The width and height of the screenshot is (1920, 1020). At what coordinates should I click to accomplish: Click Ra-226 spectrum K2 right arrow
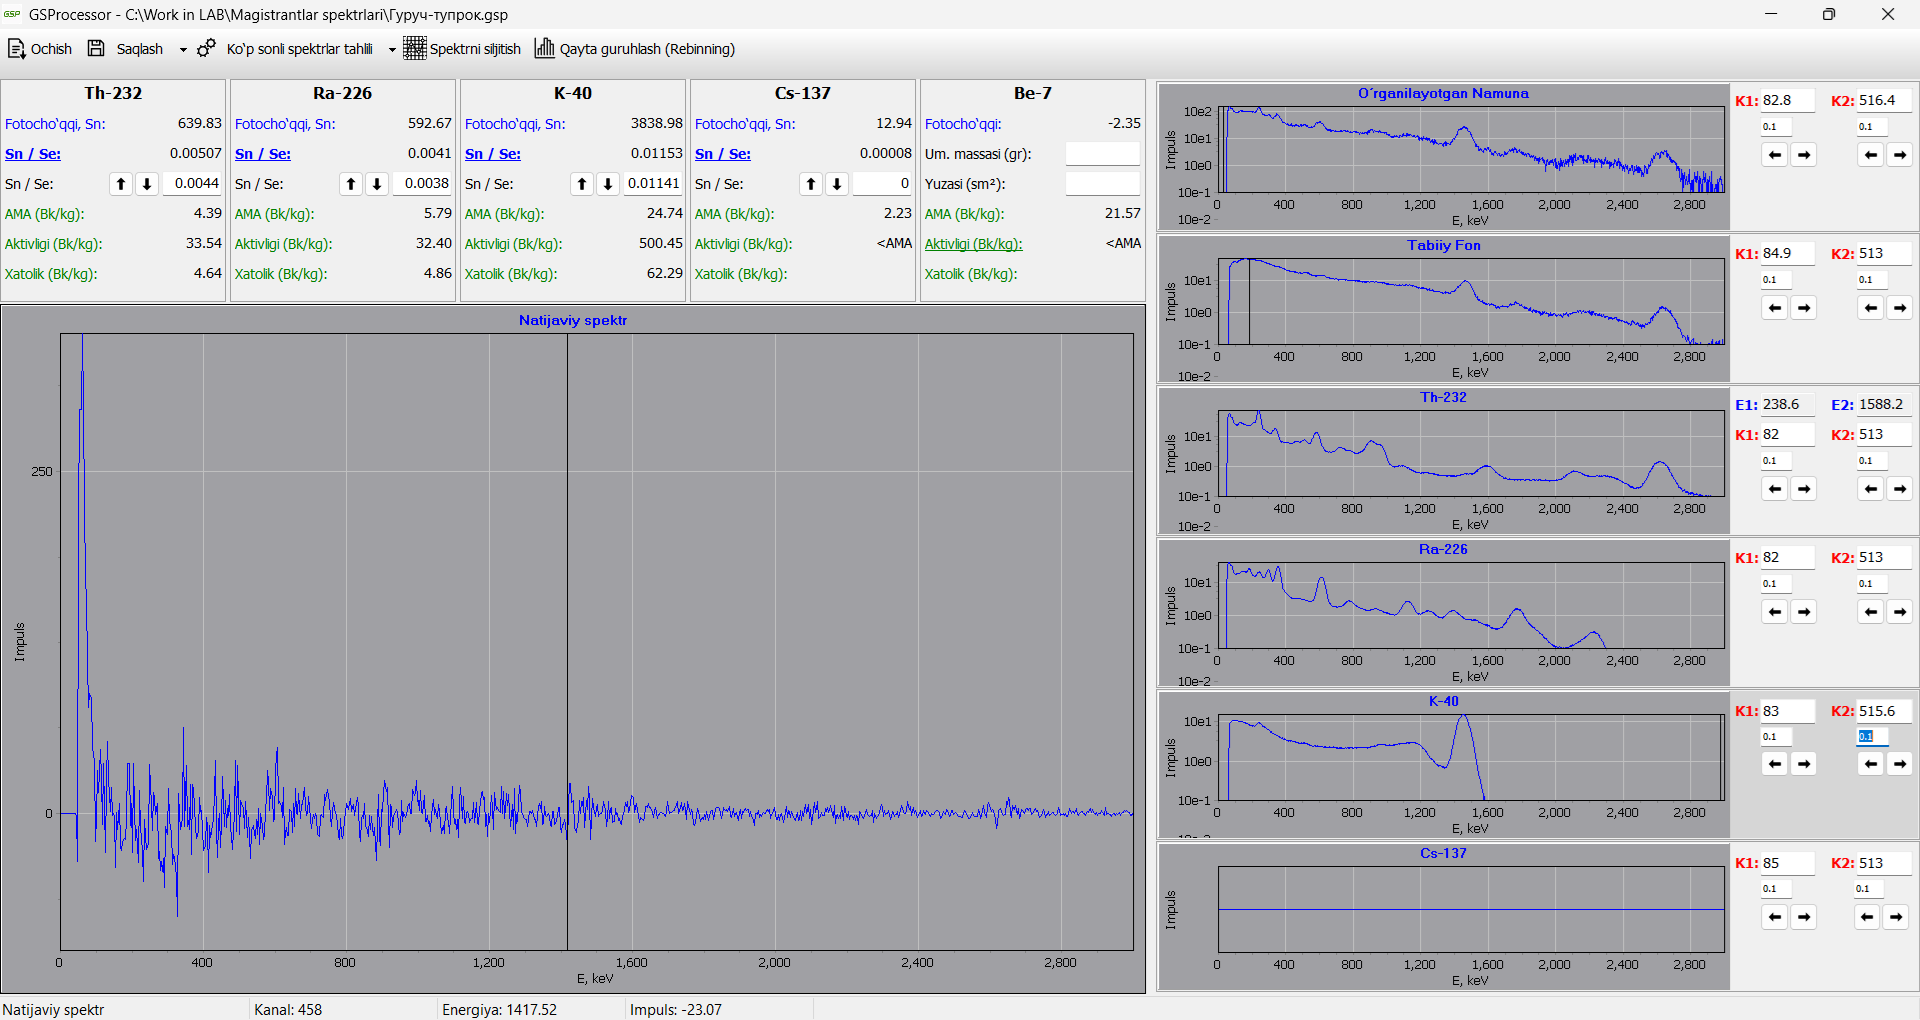pos(1900,612)
